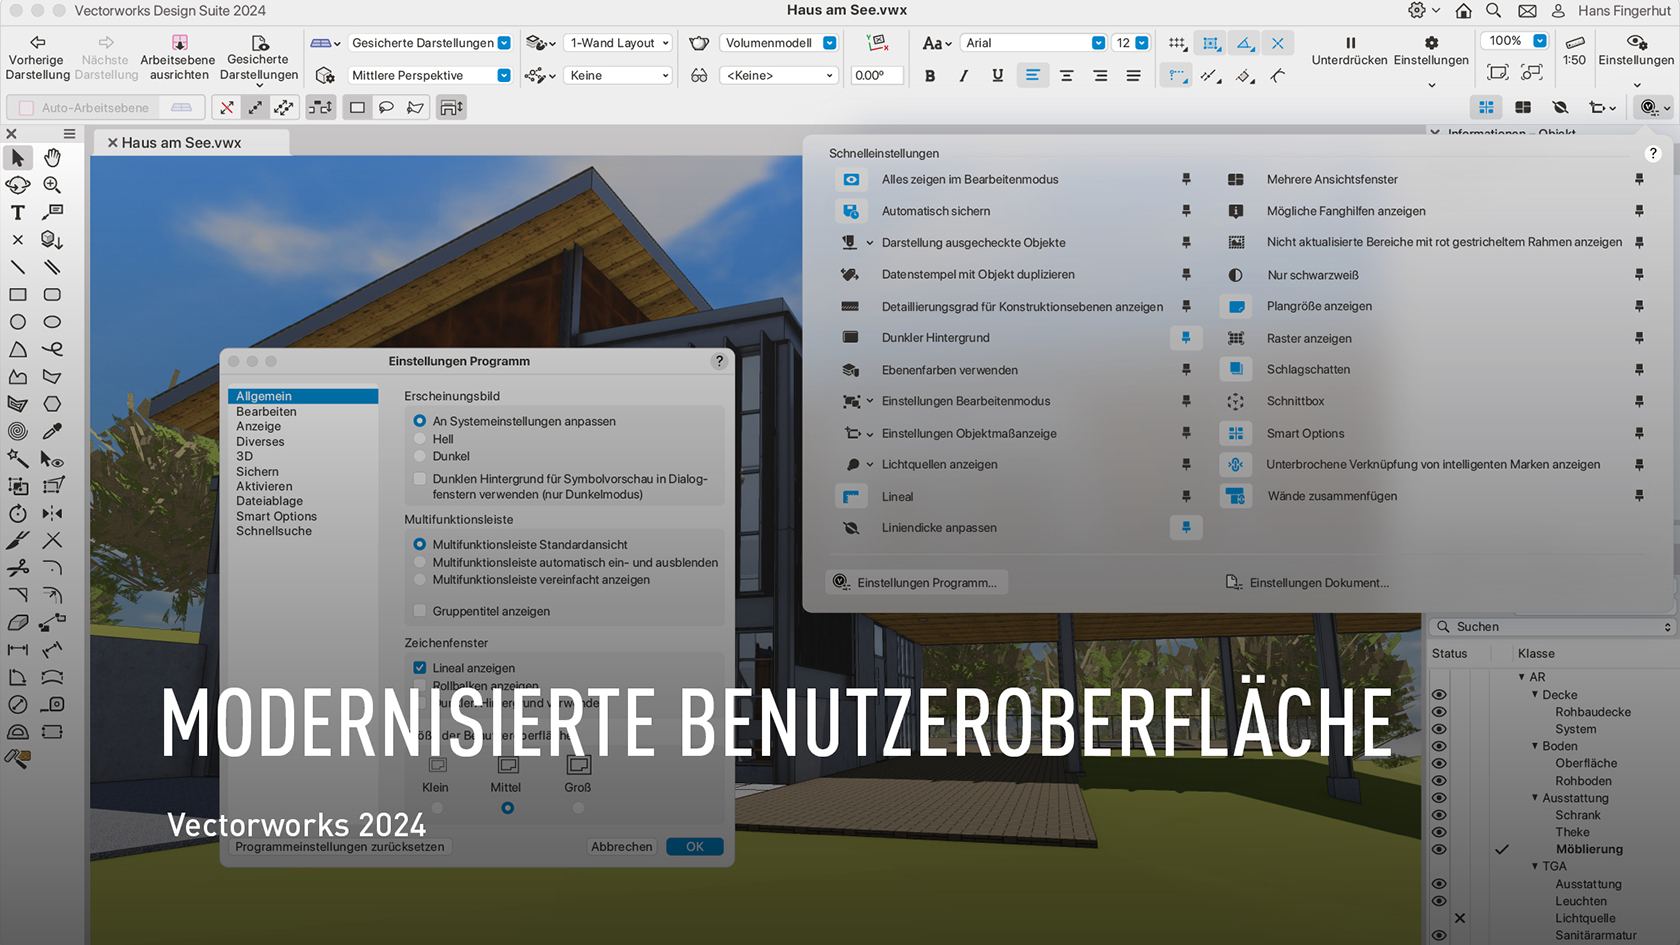The height and width of the screenshot is (945, 1680).
Task: Open Einstellungen gear in top toolbar
Action: [1431, 43]
